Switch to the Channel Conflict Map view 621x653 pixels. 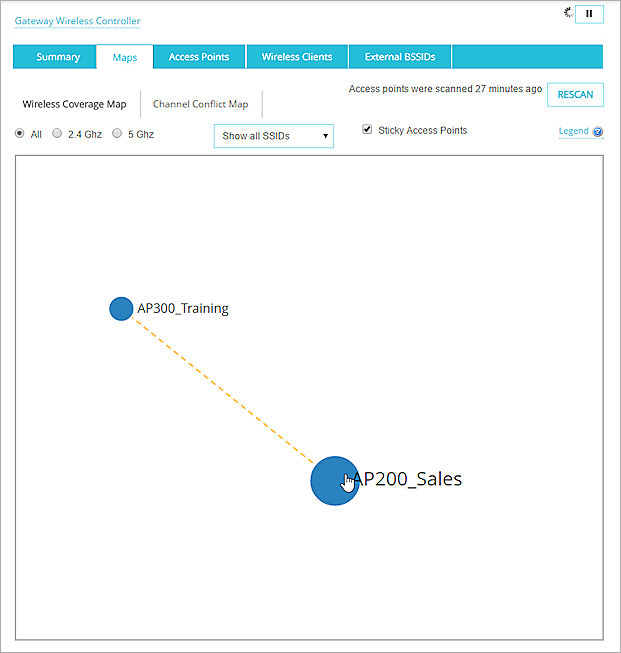200,104
